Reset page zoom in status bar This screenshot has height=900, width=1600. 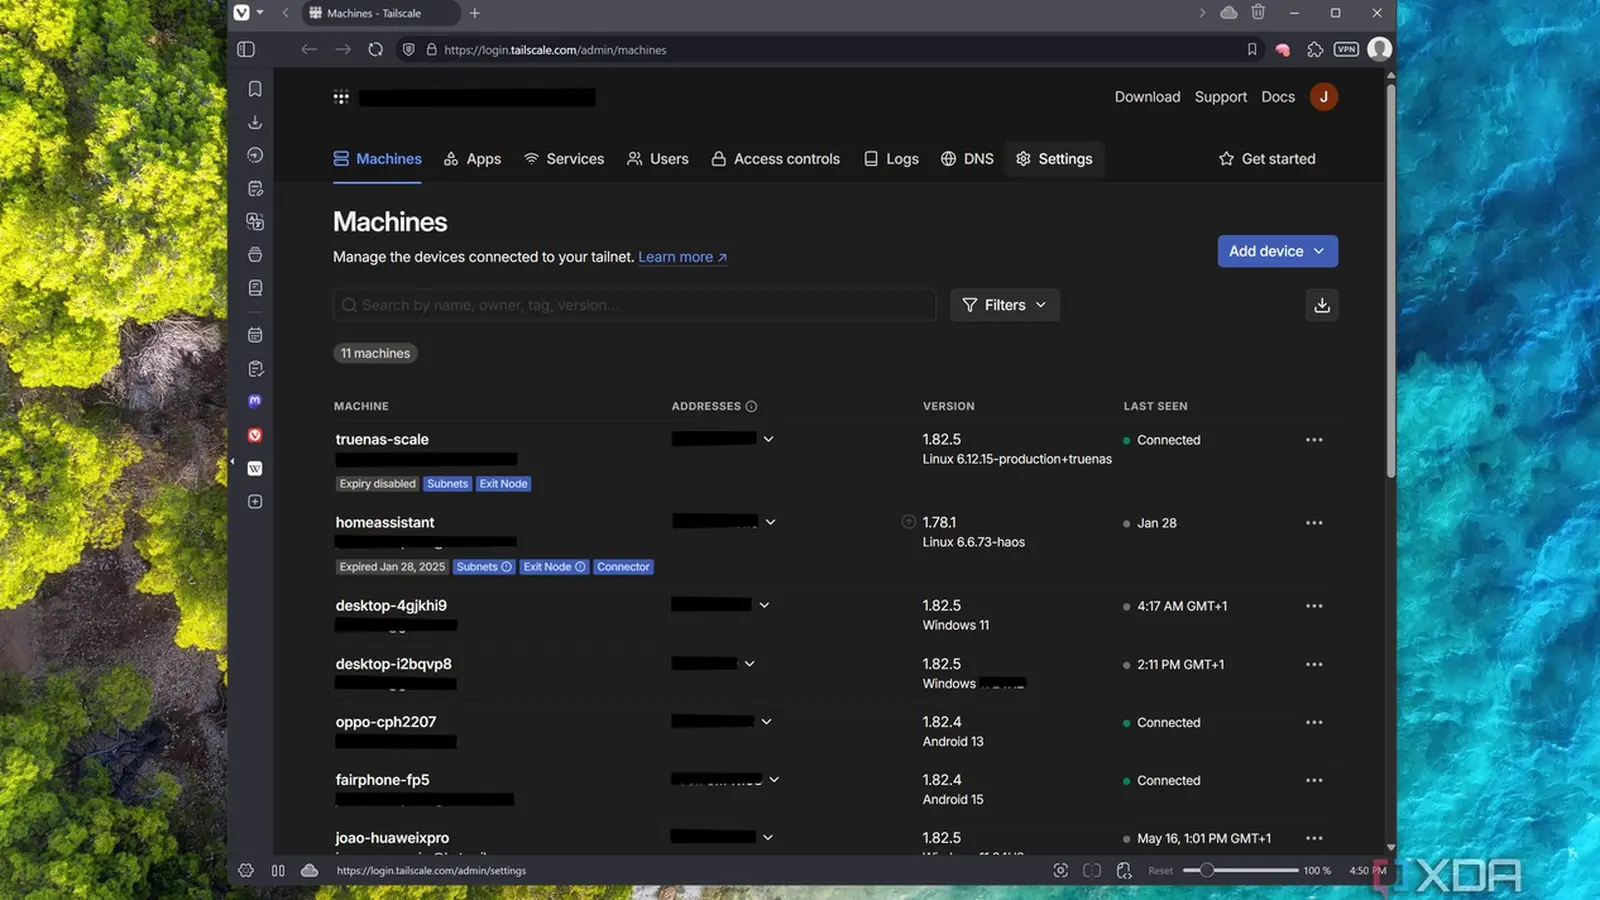pyautogui.click(x=1160, y=870)
